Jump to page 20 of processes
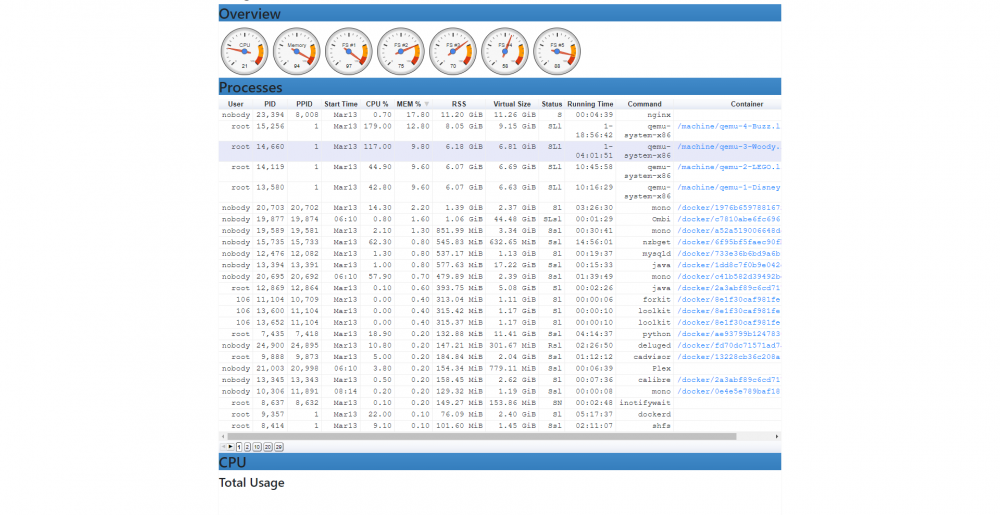The height and width of the screenshot is (515, 1000). 268,447
